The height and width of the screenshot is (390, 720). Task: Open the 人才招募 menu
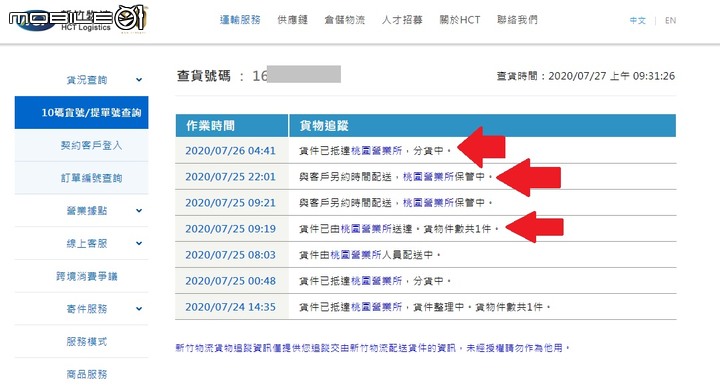[x=402, y=20]
